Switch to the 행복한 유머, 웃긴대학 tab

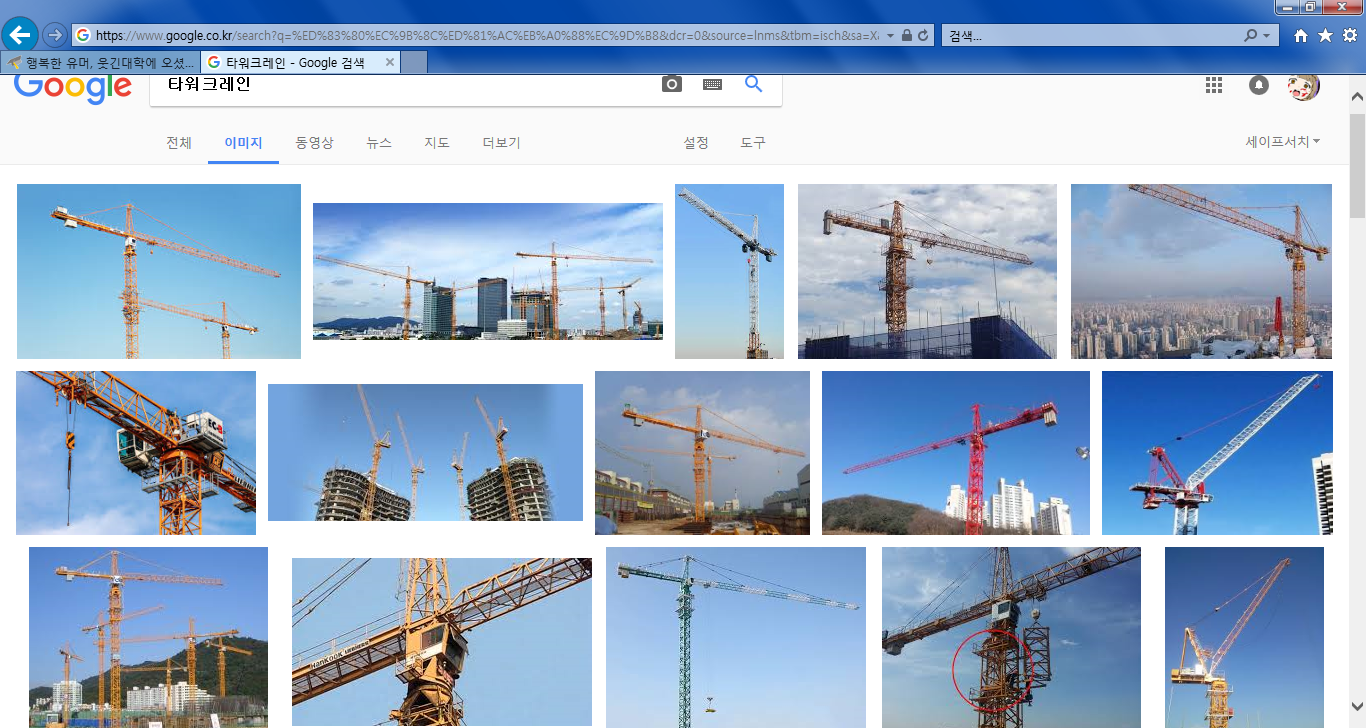(x=100, y=62)
